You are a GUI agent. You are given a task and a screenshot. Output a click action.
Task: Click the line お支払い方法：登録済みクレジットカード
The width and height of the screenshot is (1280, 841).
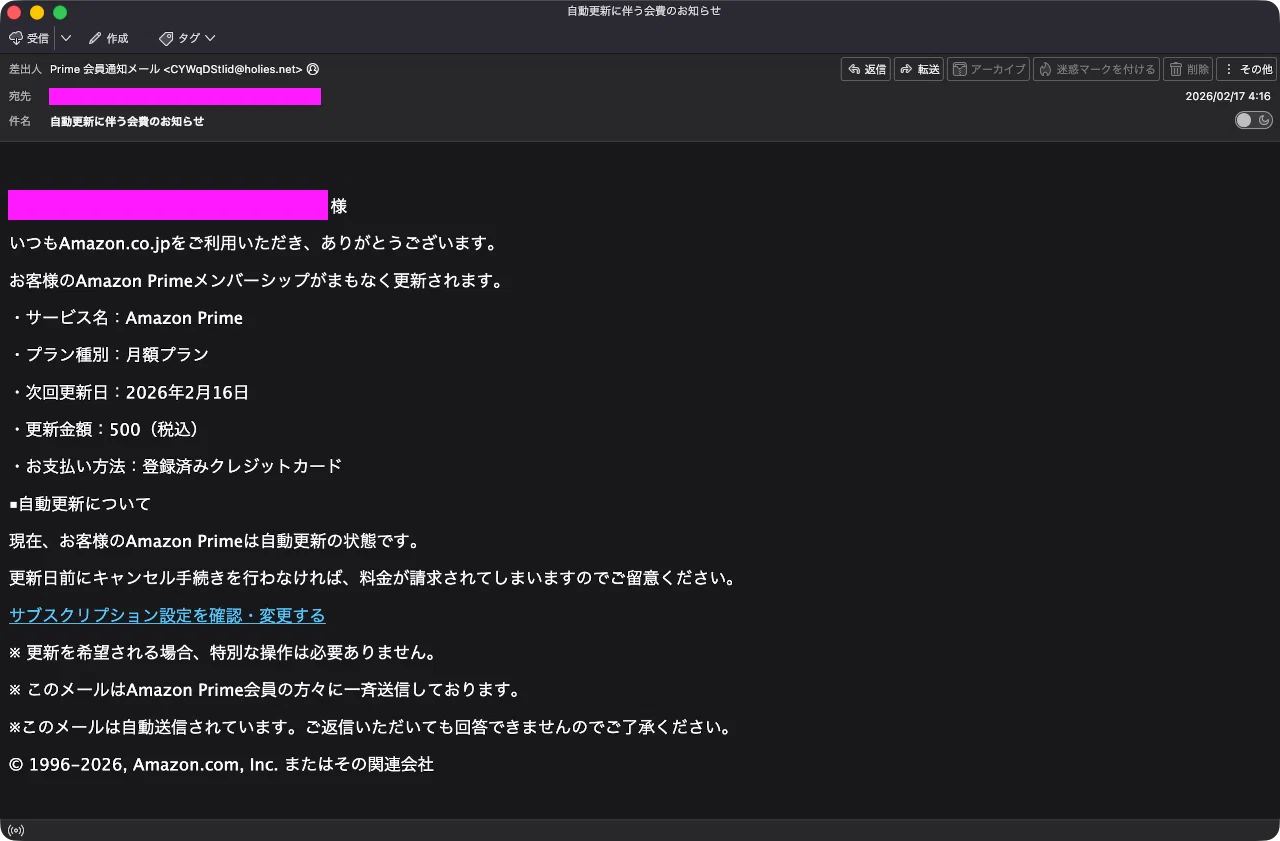[x=176, y=466]
